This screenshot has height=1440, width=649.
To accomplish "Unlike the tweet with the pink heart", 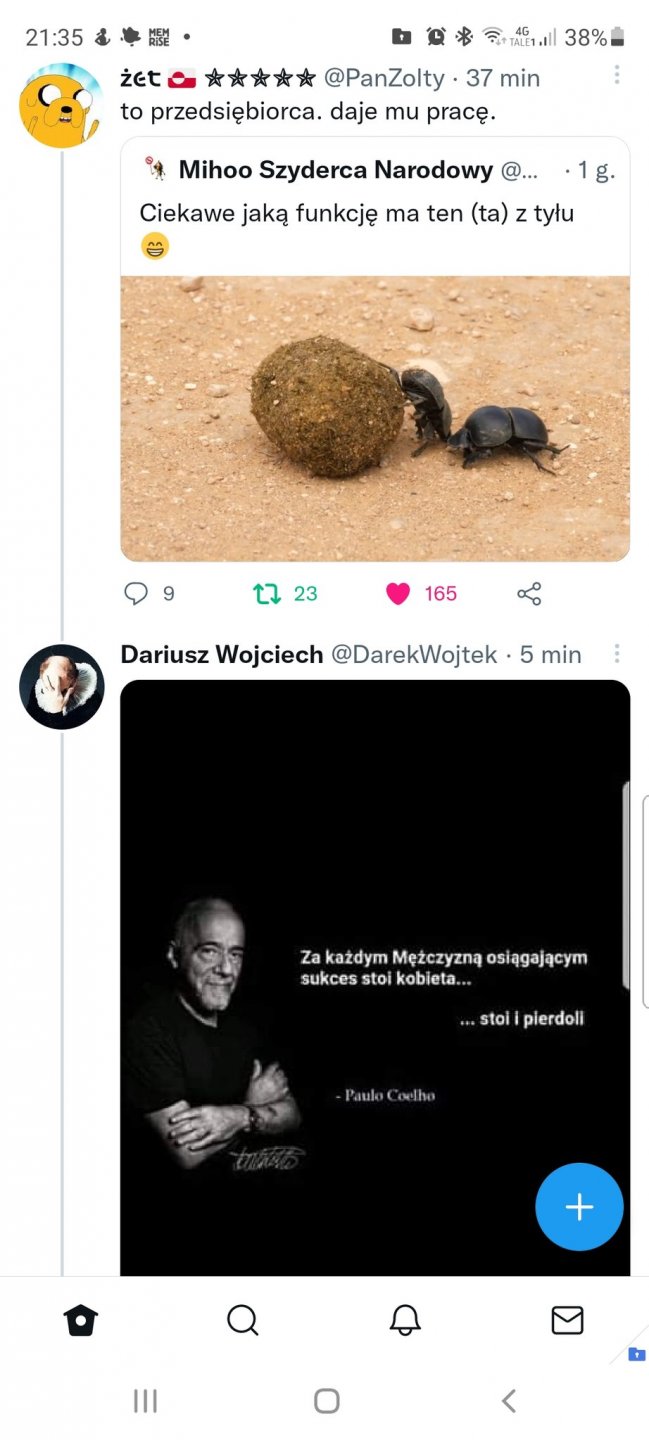I will tap(398, 594).
